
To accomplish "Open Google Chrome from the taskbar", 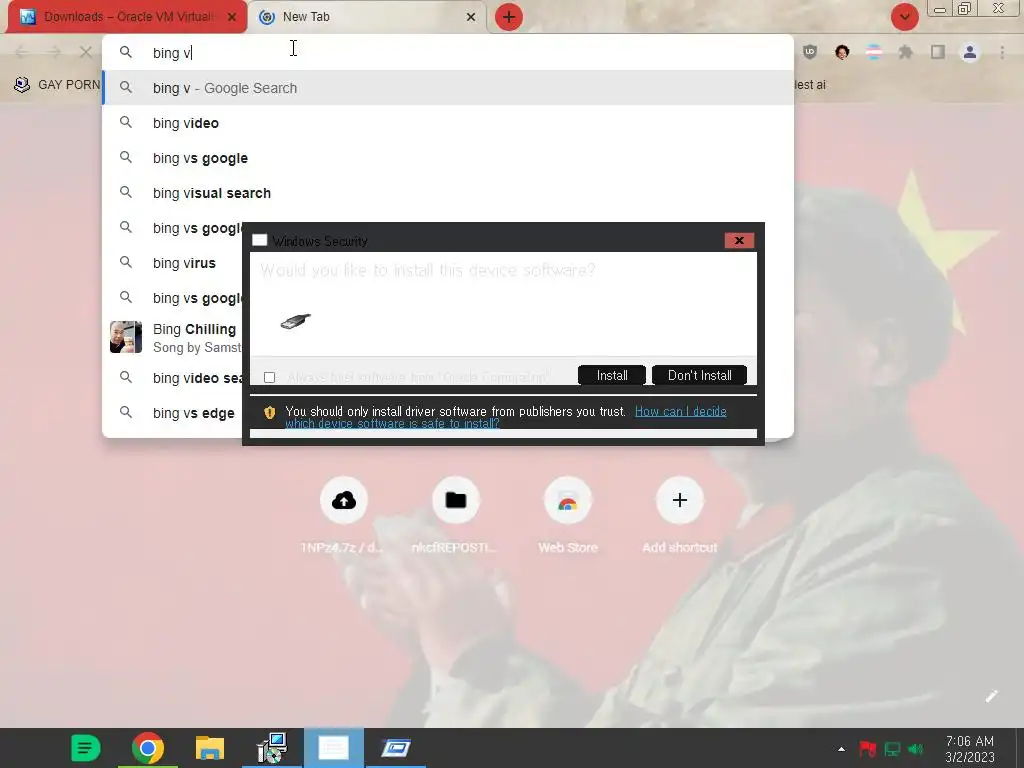I will 148,748.
